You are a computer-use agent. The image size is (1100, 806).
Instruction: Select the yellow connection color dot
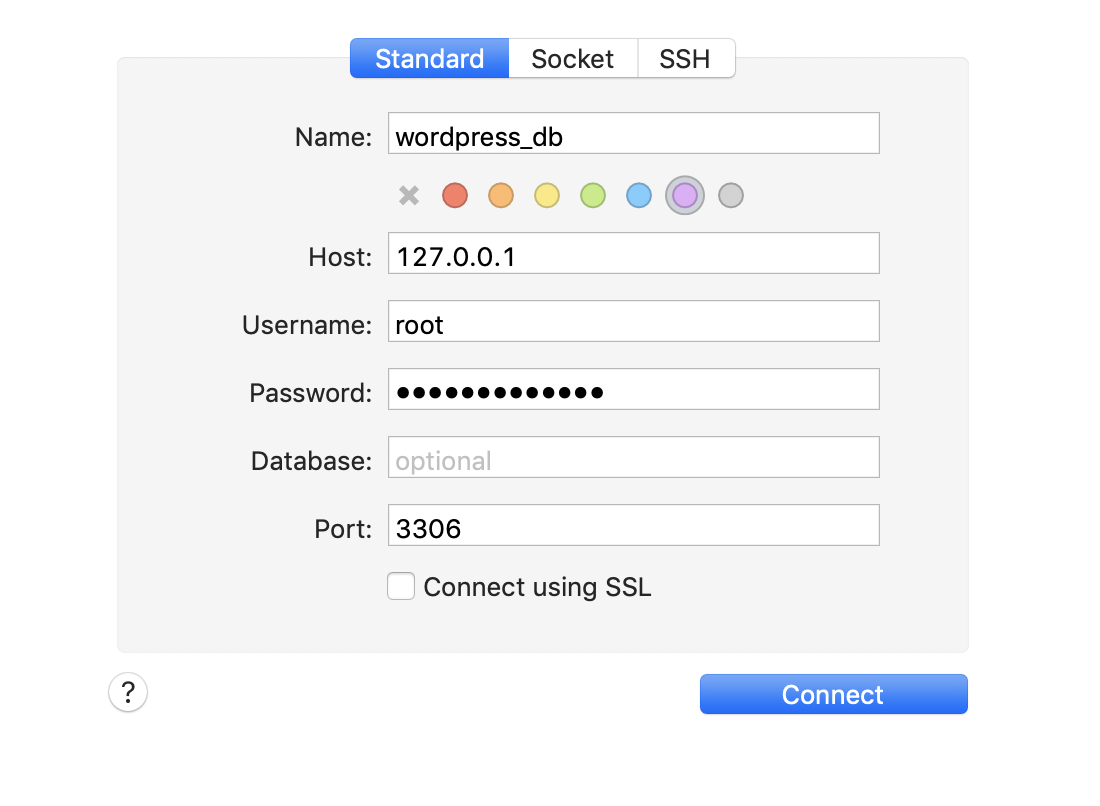click(547, 195)
